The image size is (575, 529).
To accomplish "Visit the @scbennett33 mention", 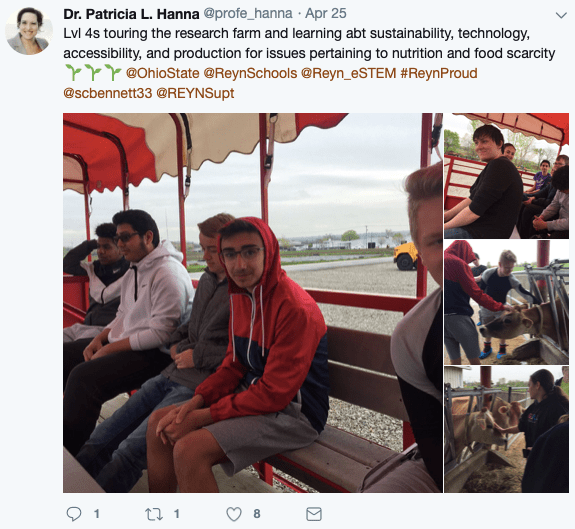I will [108, 93].
